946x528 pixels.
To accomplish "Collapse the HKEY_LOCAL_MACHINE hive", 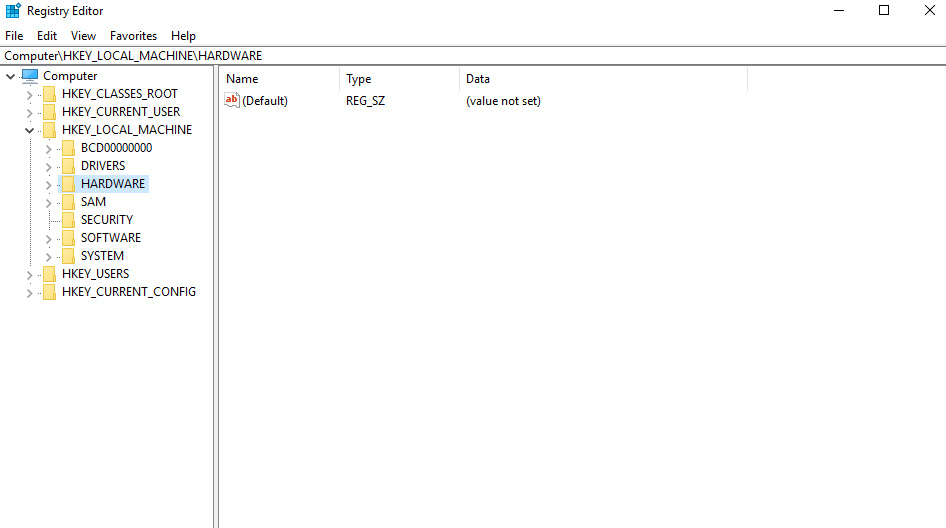I will coord(30,130).
